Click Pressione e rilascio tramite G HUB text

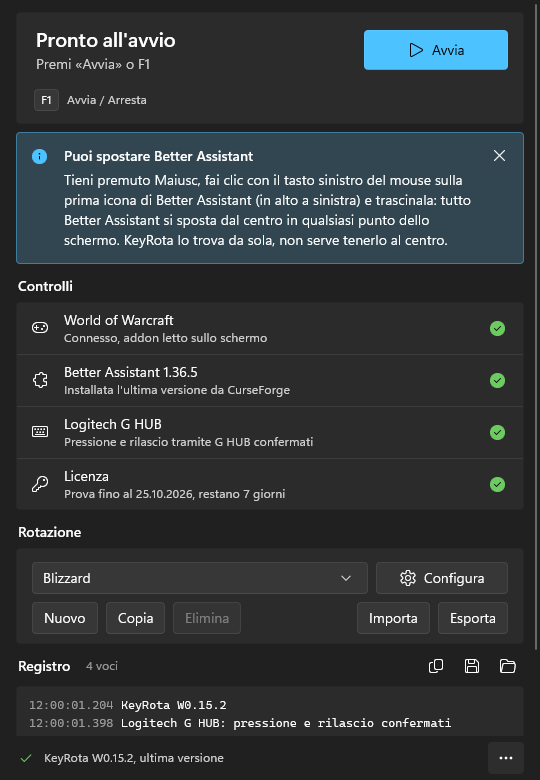tap(188, 442)
